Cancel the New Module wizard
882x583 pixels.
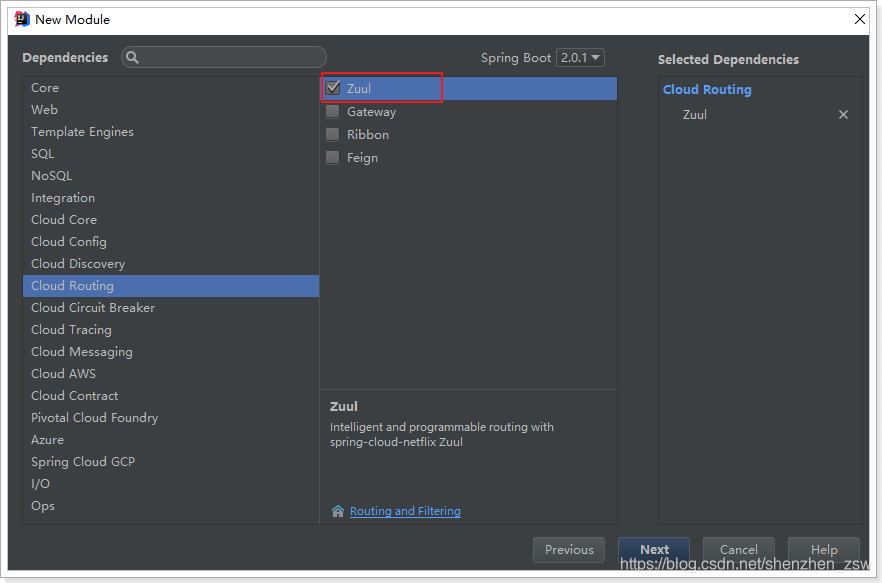[739, 550]
